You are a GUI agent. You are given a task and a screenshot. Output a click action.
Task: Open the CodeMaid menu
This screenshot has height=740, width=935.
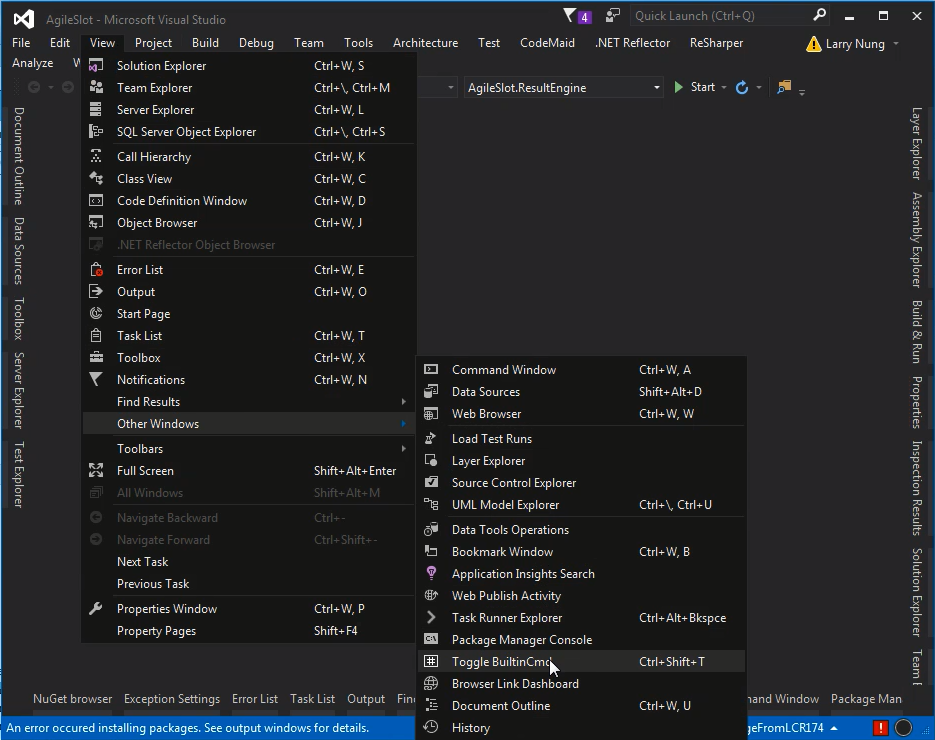point(547,43)
